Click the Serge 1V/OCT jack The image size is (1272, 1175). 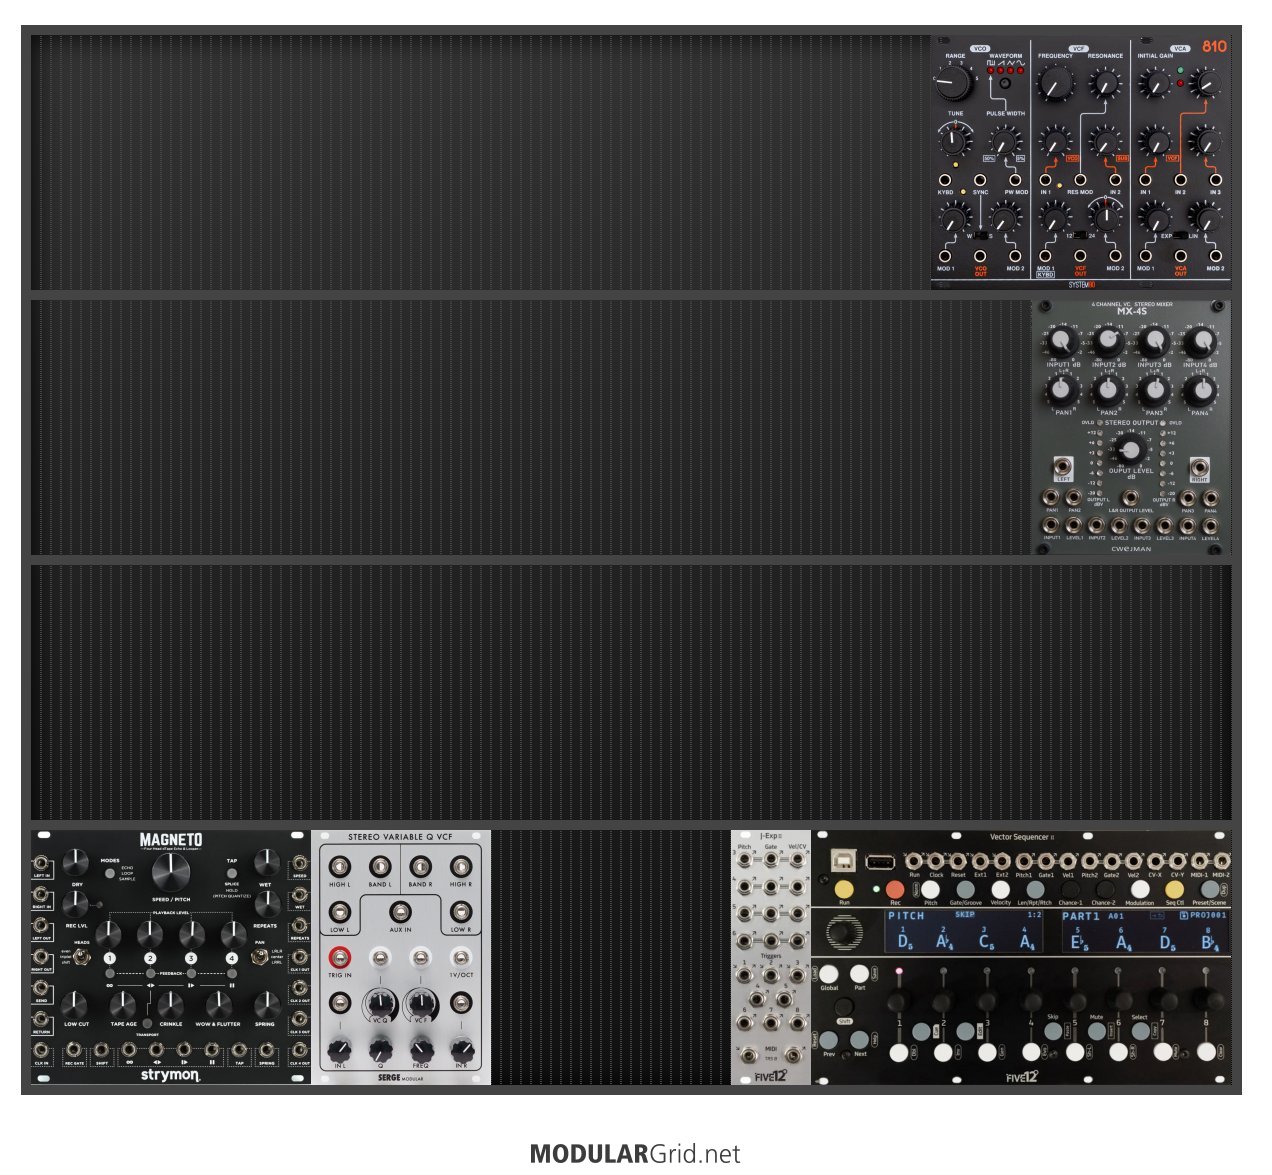pos(461,958)
